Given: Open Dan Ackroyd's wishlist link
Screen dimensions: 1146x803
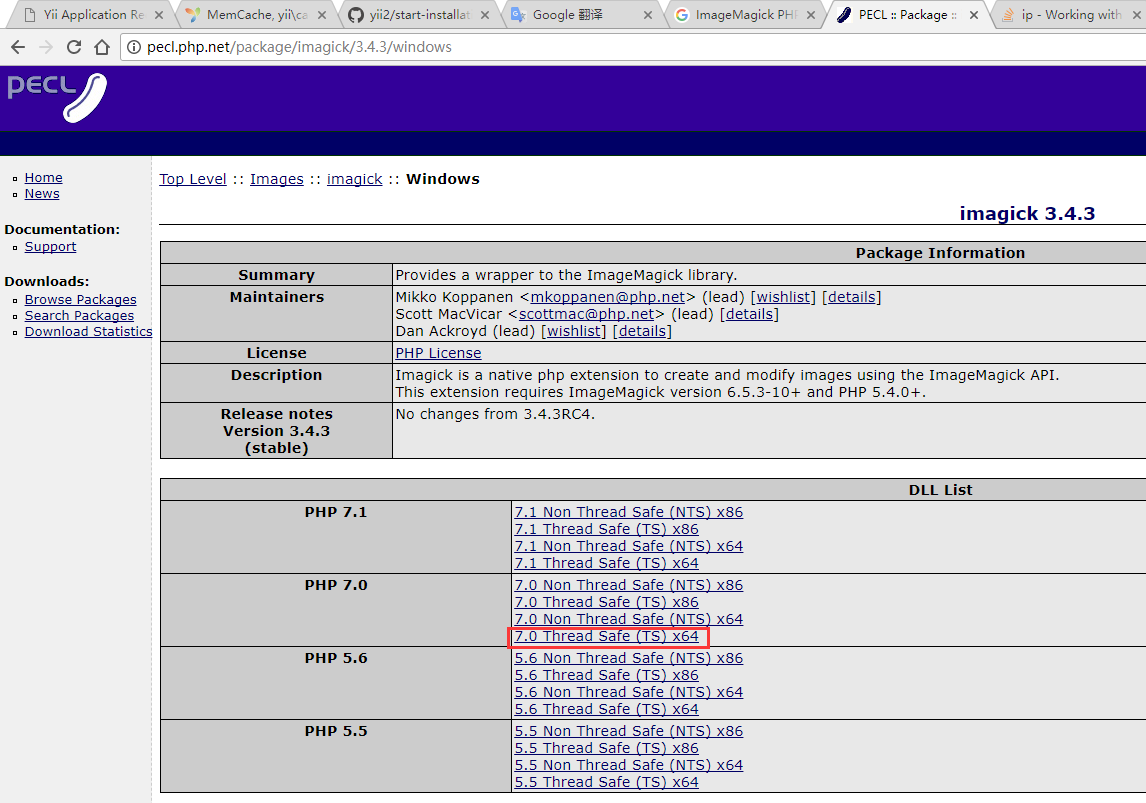Looking at the screenshot, I should [x=573, y=331].
